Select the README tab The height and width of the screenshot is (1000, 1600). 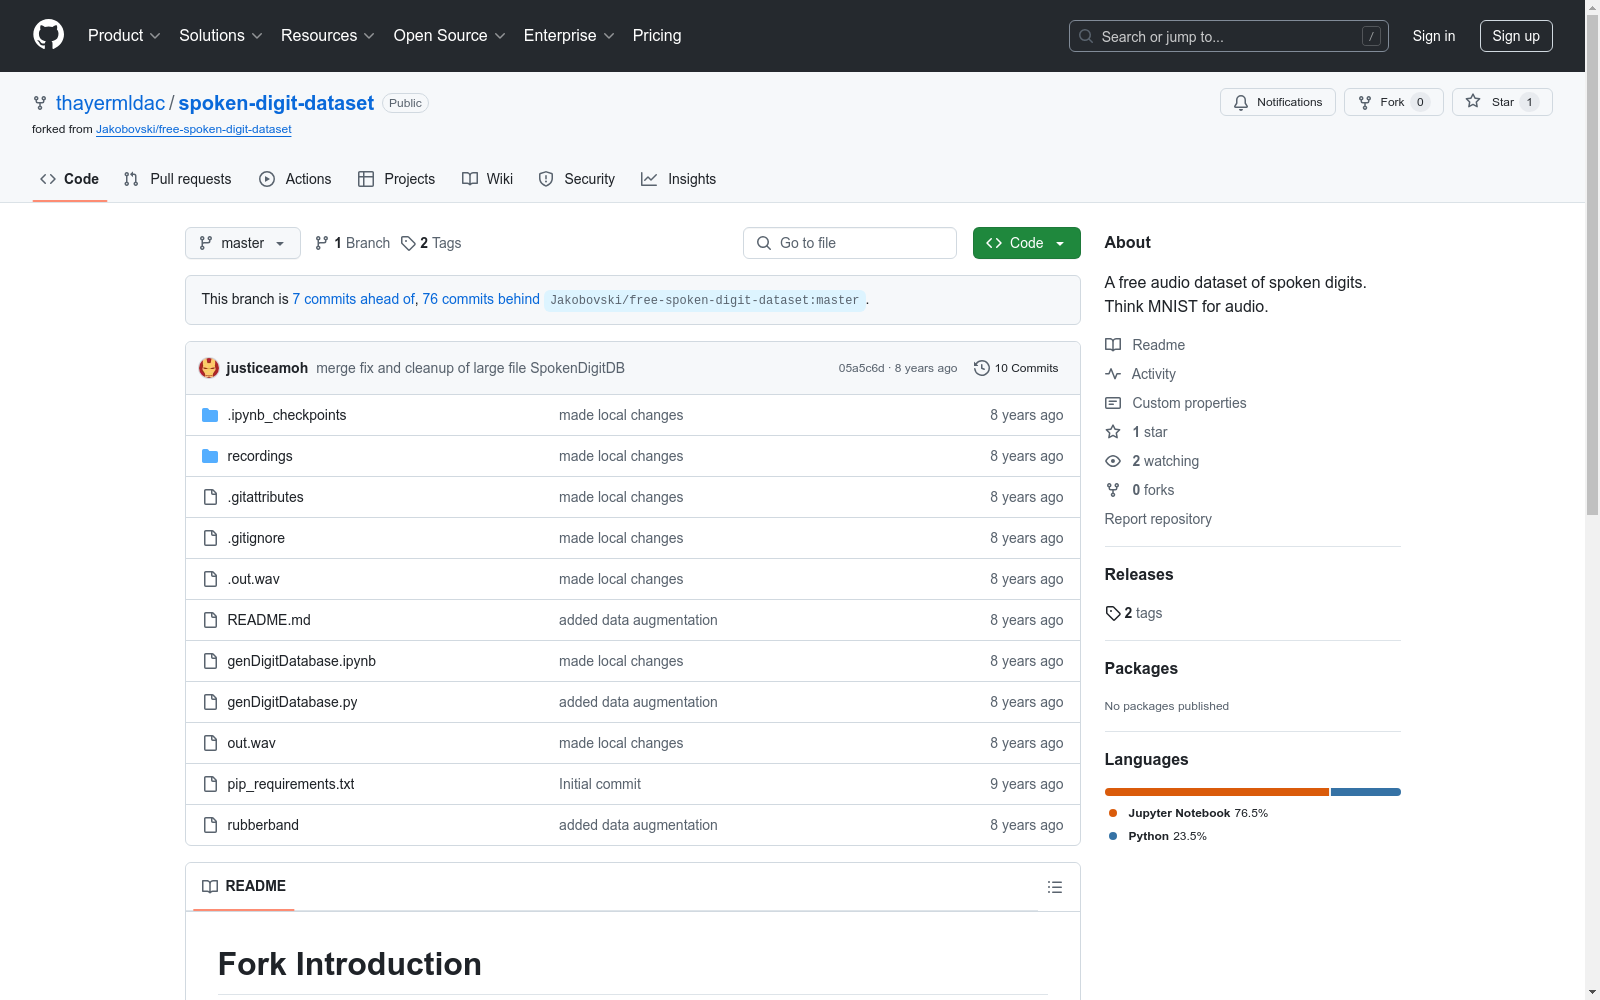pyautogui.click(x=244, y=886)
